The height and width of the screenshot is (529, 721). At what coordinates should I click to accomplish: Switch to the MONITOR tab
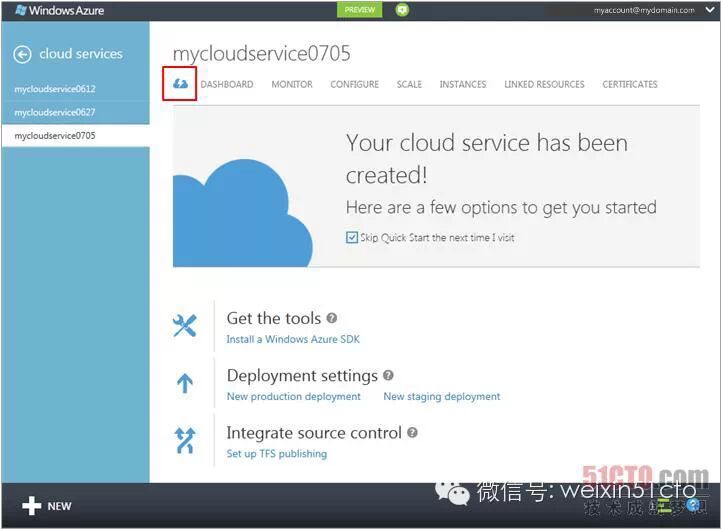(x=292, y=84)
